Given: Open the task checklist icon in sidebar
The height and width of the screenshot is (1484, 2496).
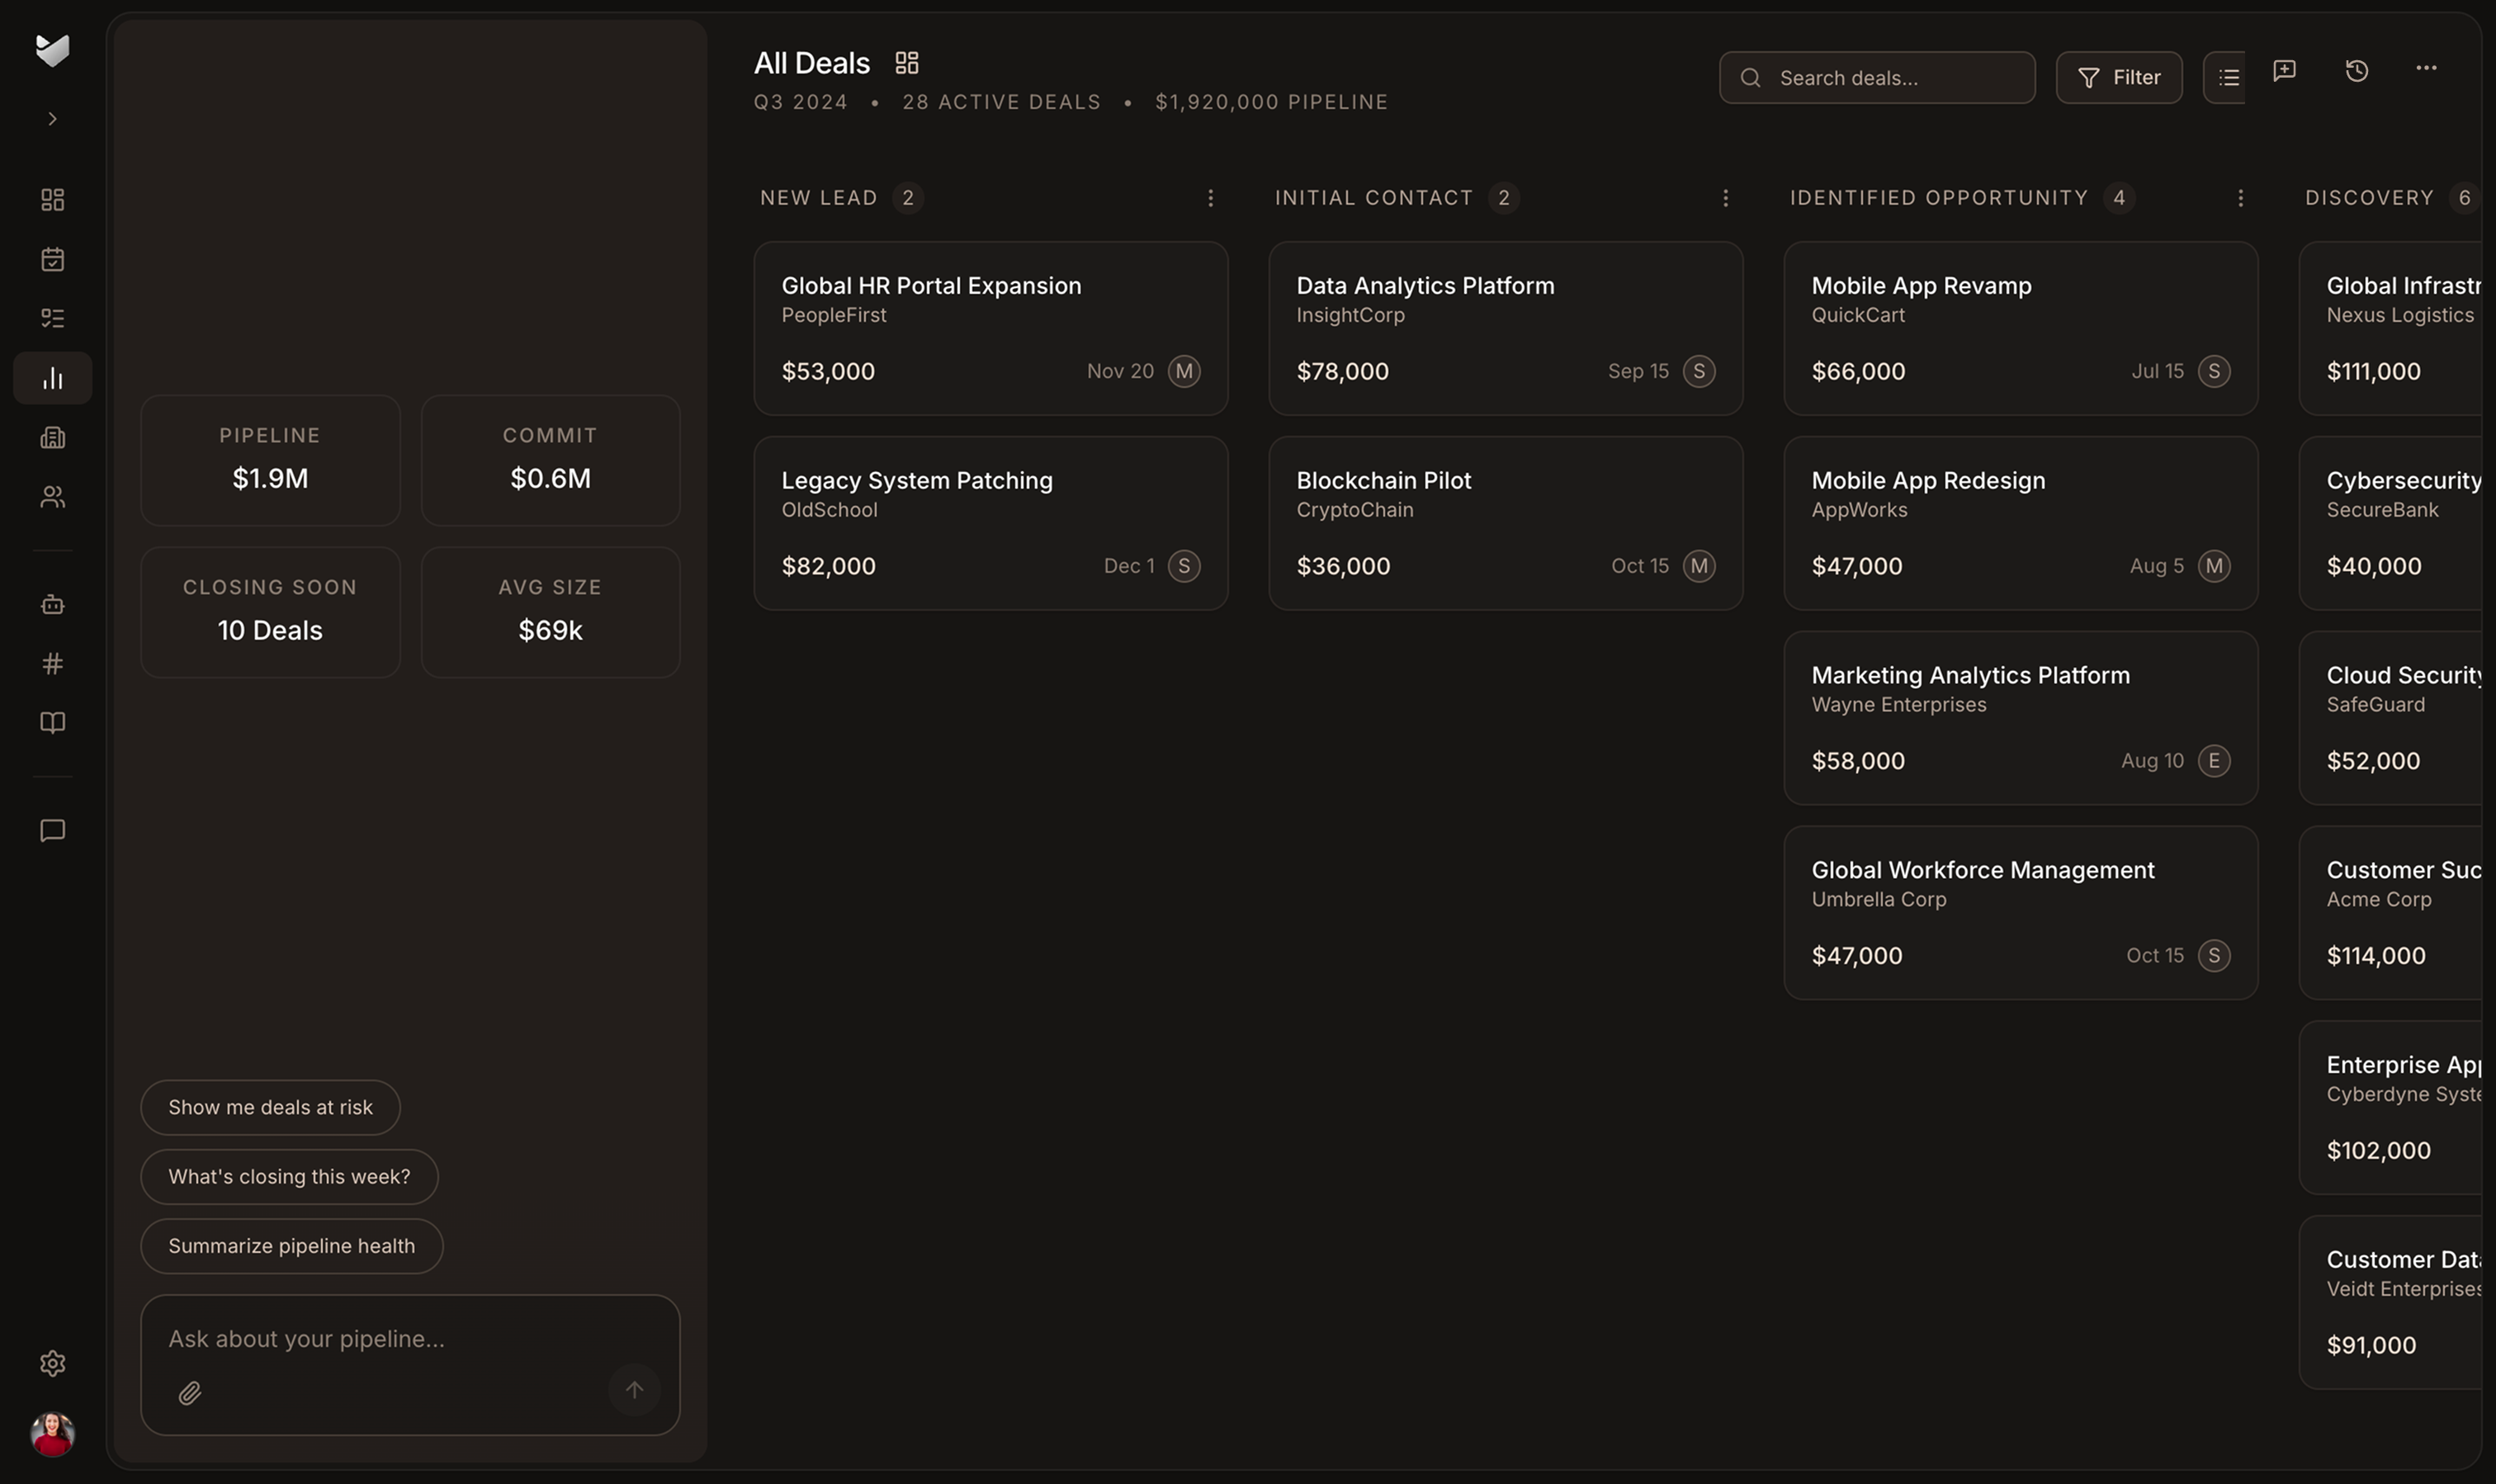Looking at the screenshot, I should [x=52, y=318].
